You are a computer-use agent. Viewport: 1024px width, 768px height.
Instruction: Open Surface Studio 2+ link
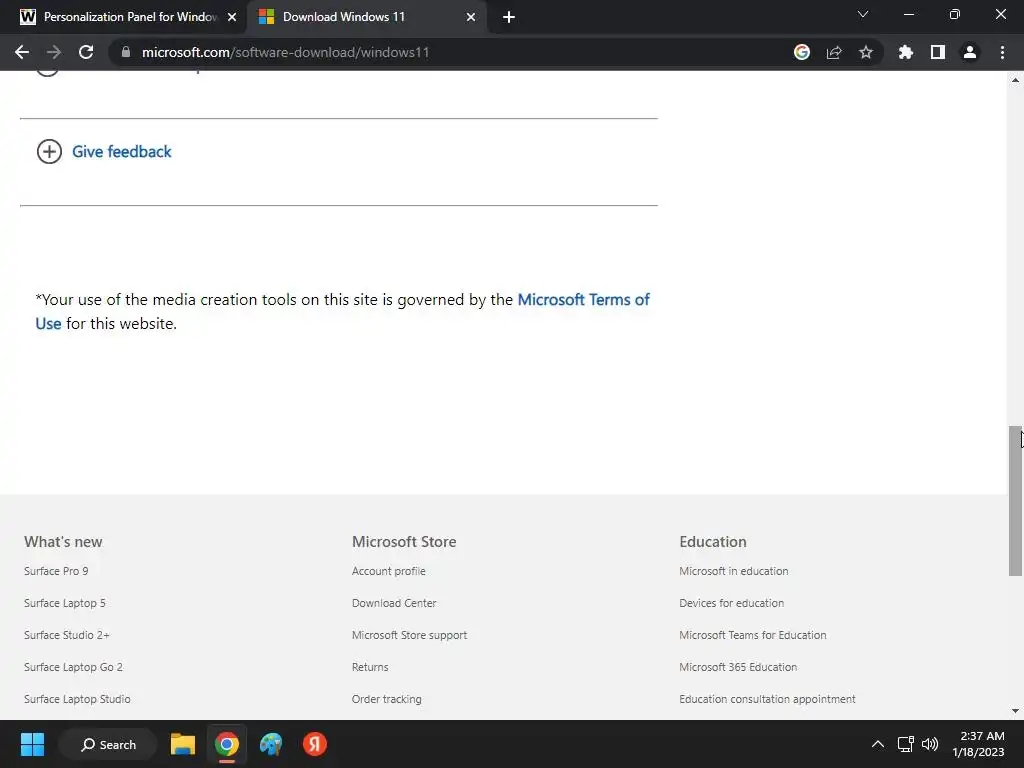67,635
